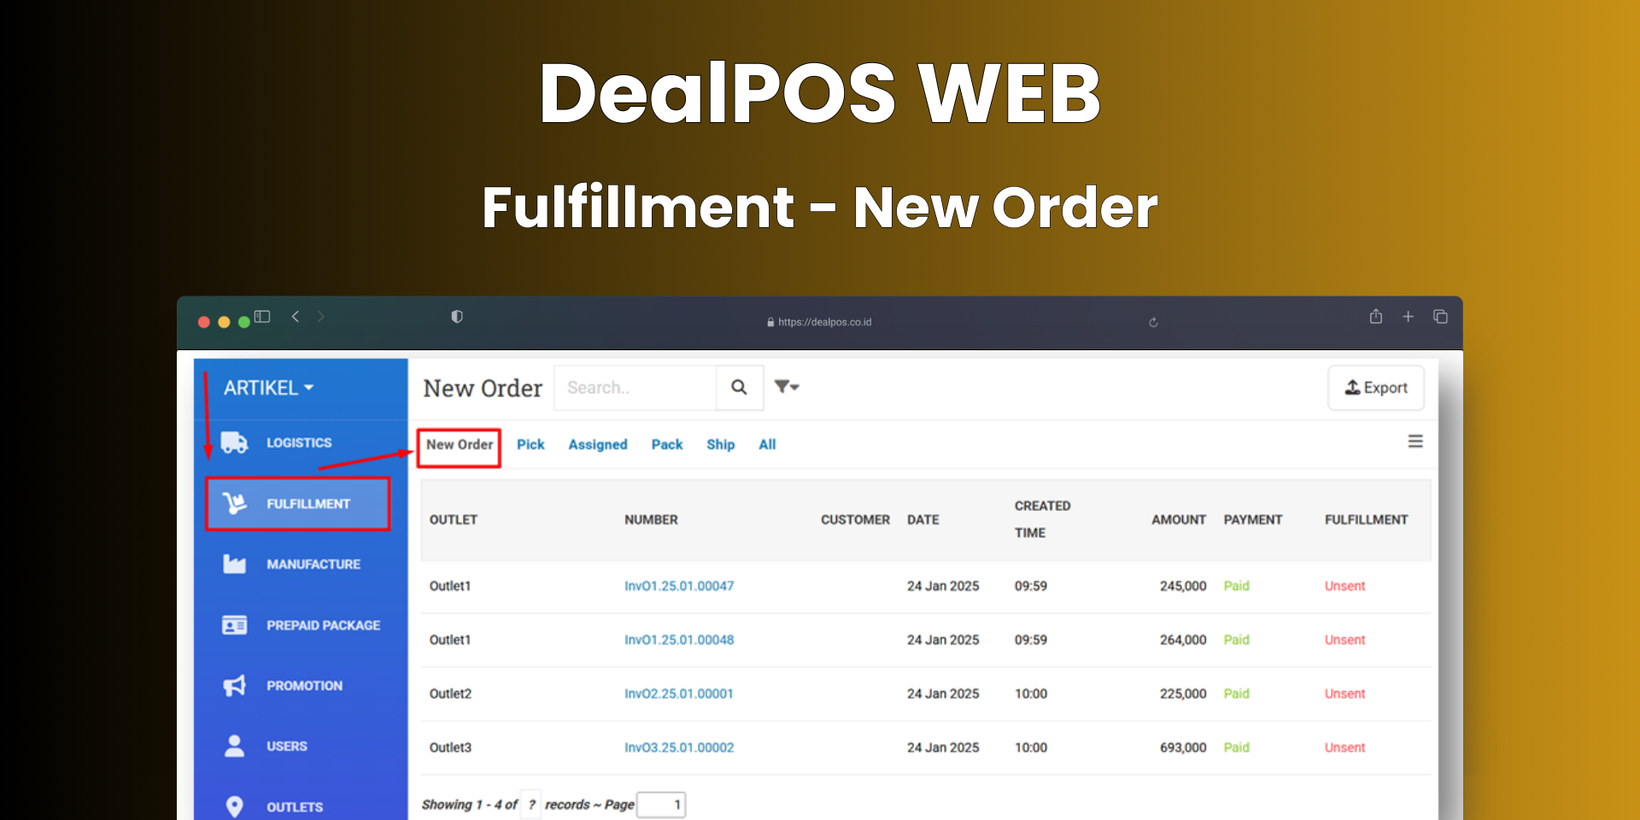
Task: Click the Promotion megaphone icon
Action: (x=234, y=686)
